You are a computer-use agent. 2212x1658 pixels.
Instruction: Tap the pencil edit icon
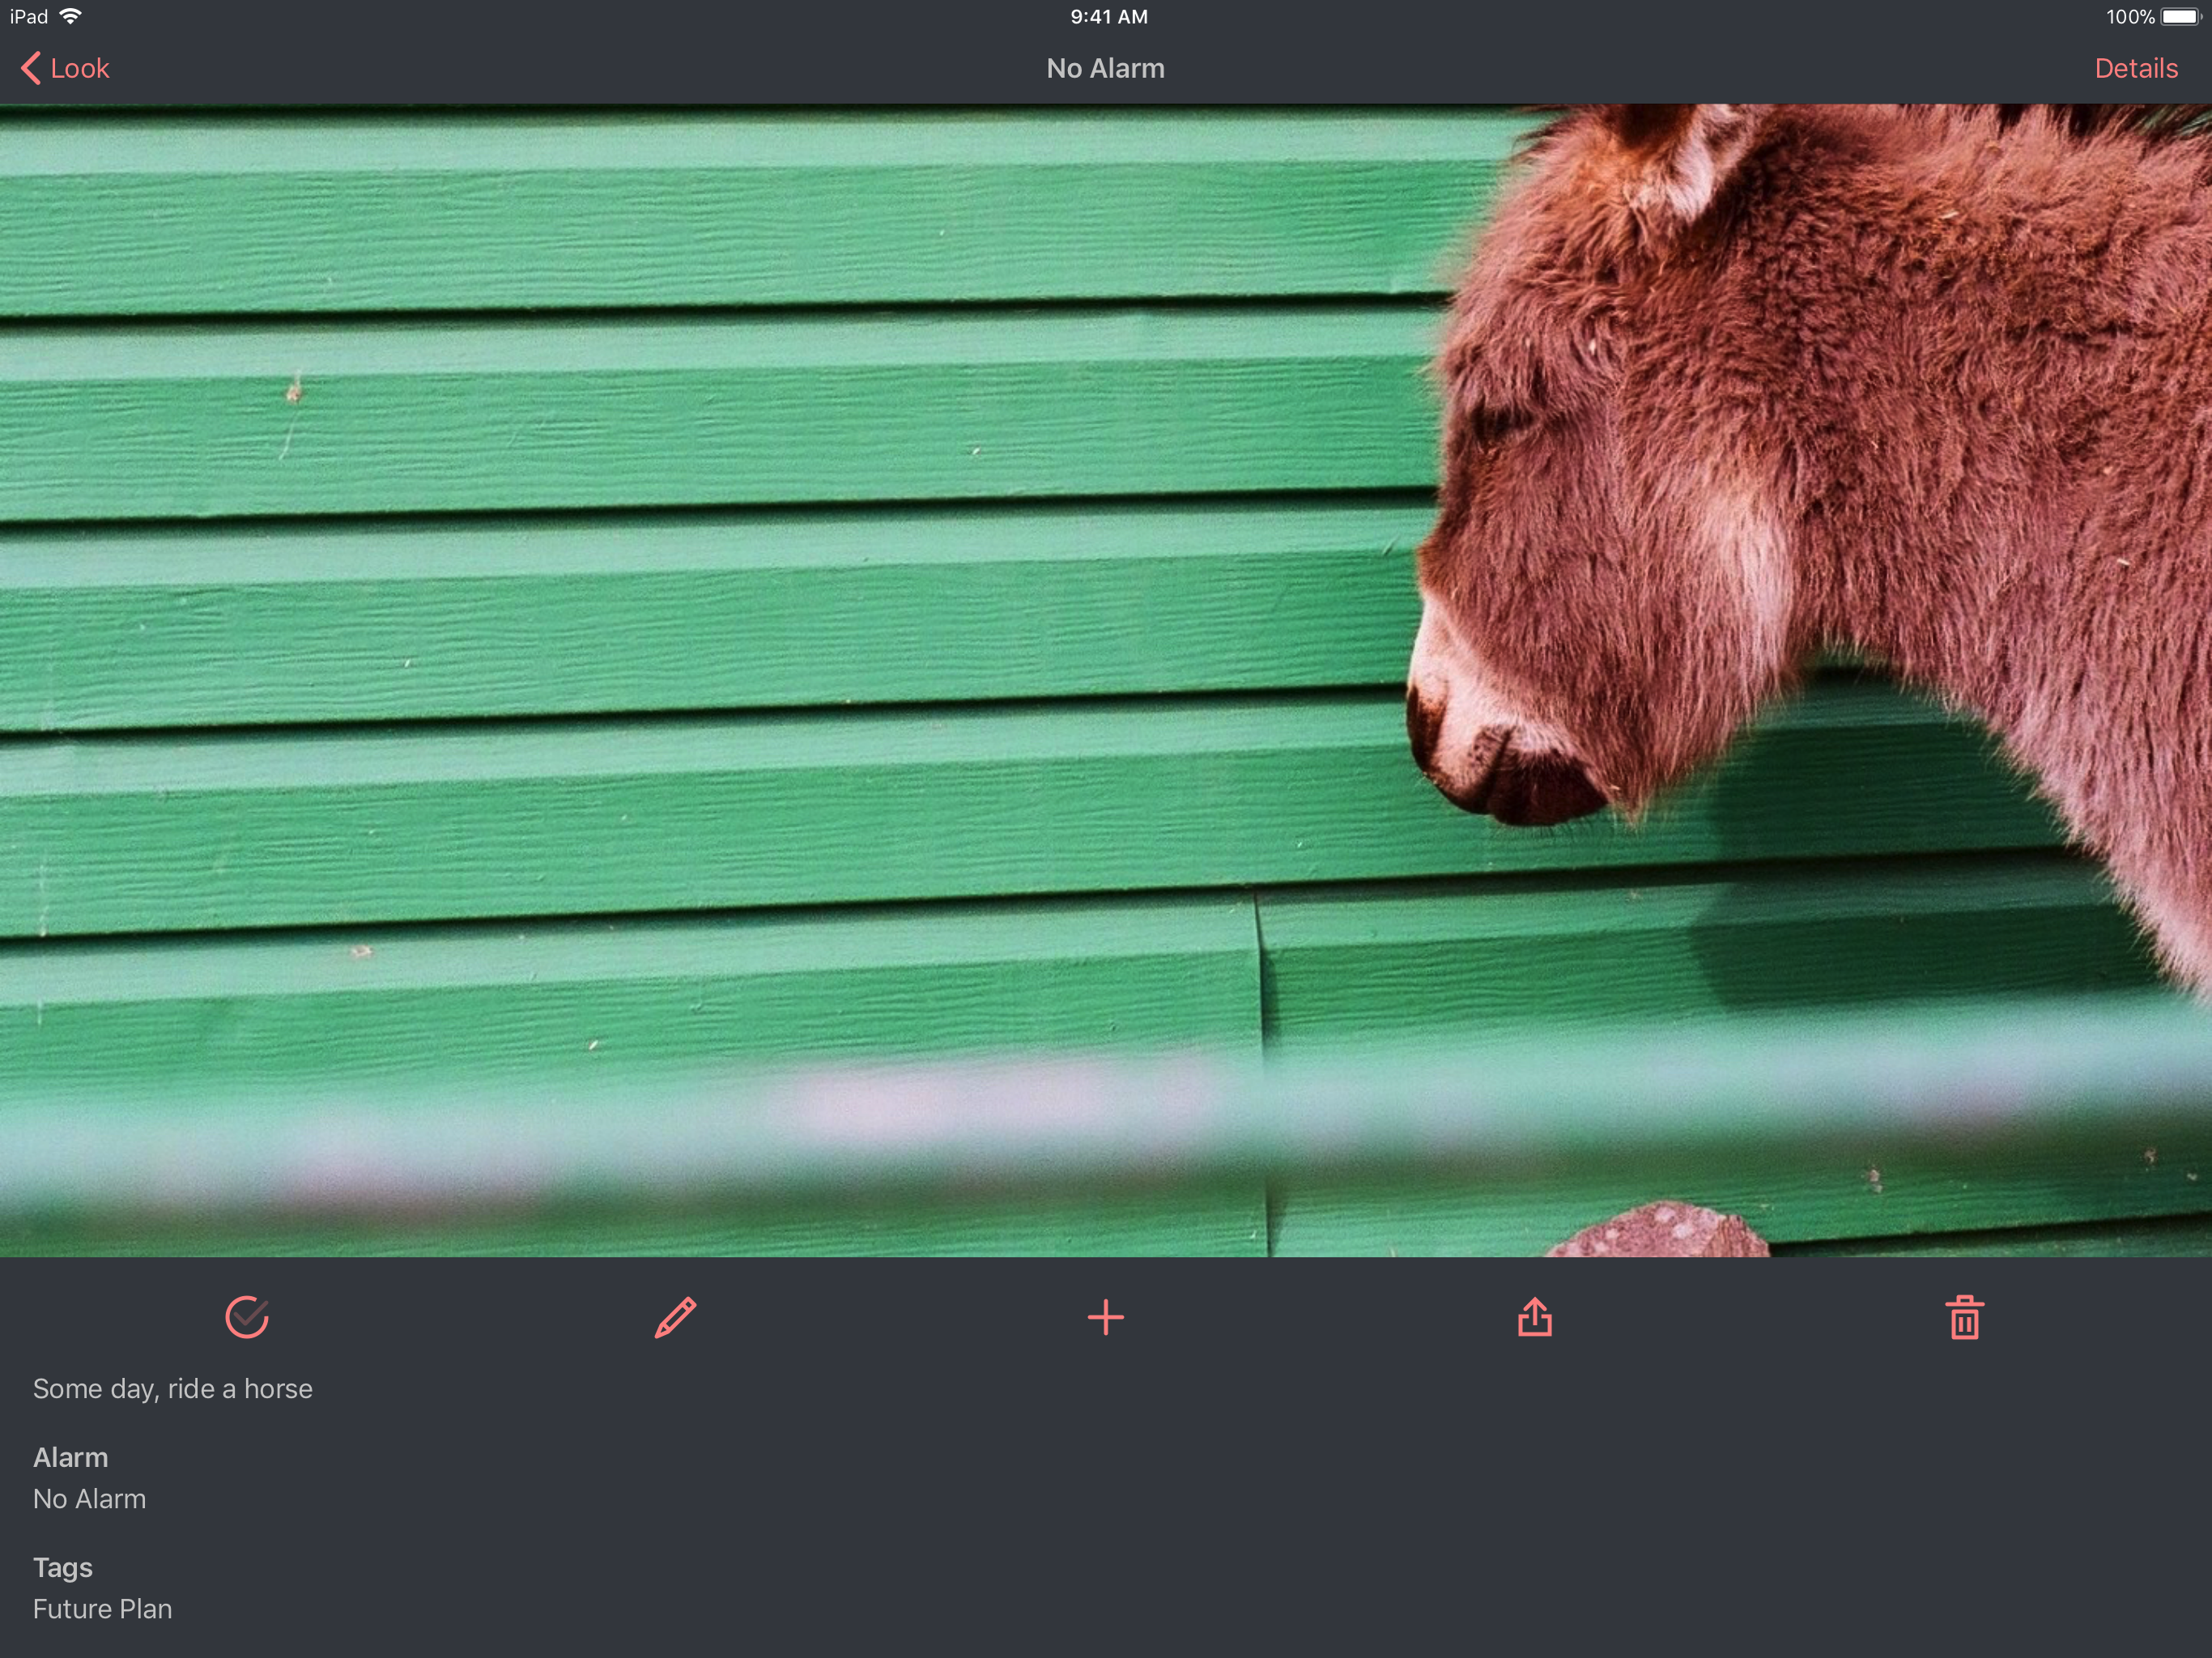point(675,1317)
